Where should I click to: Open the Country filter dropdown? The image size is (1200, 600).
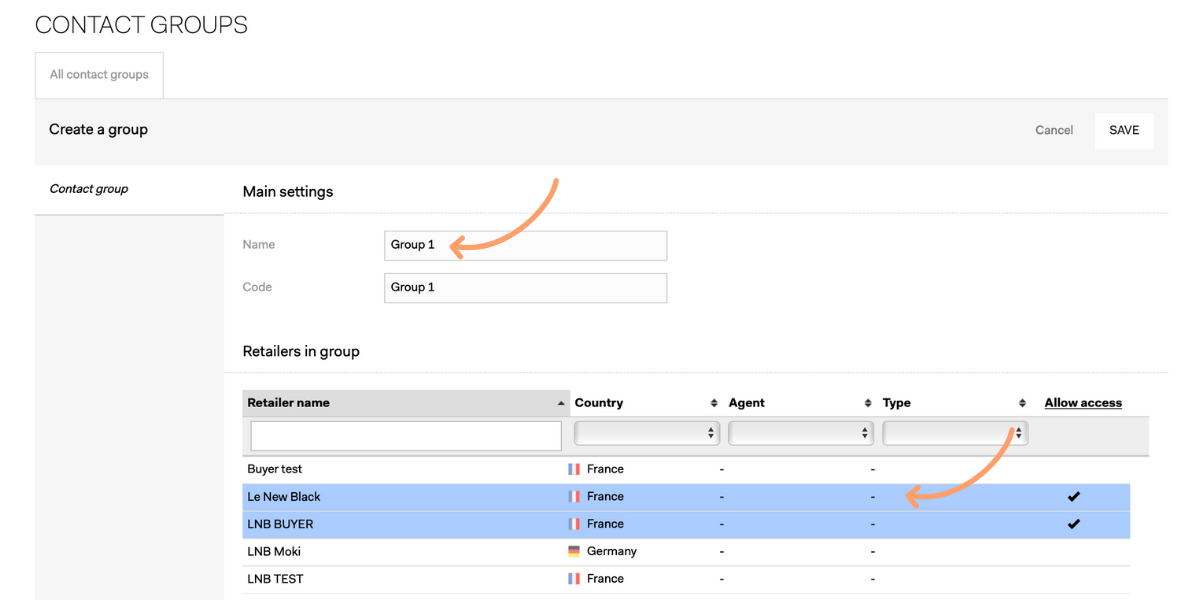[x=647, y=433]
